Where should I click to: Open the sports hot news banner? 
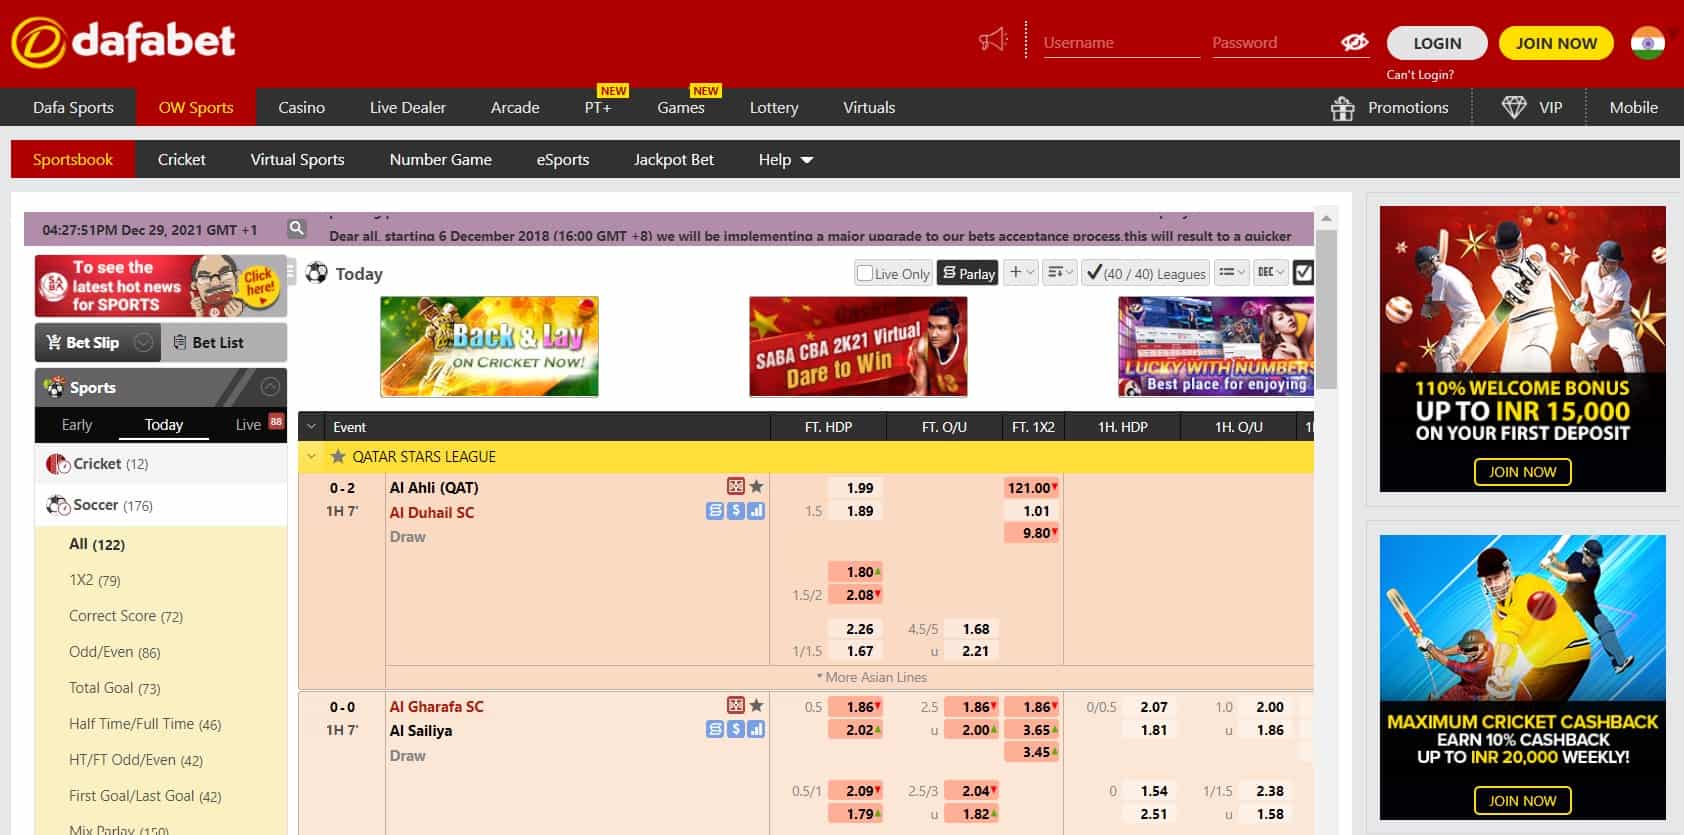160,286
